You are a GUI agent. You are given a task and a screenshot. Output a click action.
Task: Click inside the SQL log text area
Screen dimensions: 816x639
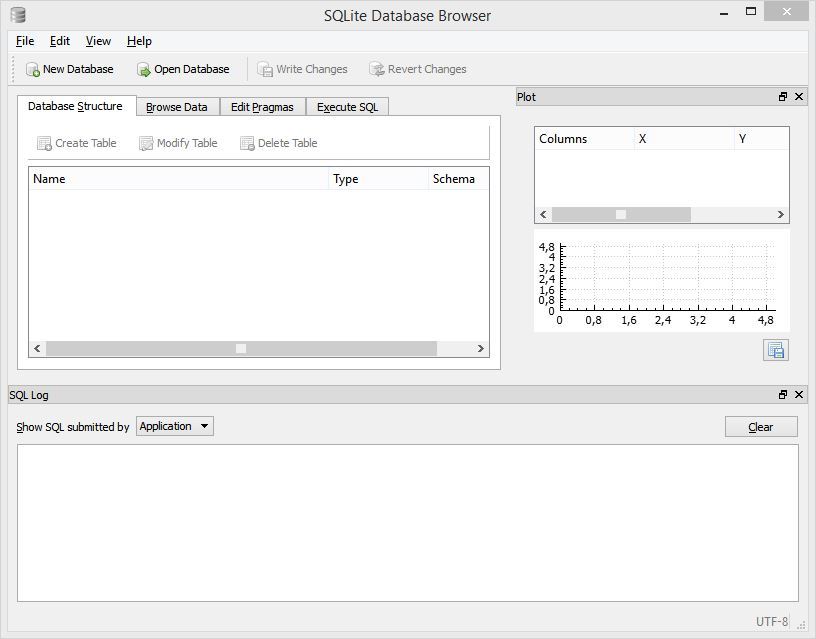coord(408,523)
